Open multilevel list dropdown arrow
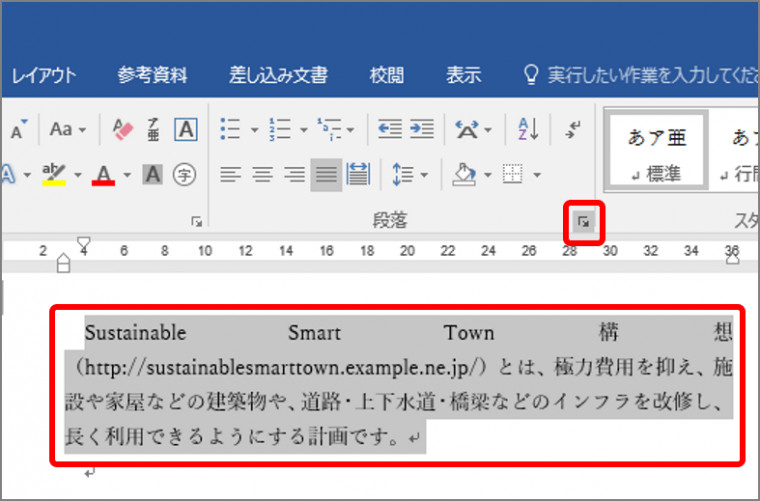Image resolution: width=760 pixels, height=501 pixels. pyautogui.click(x=350, y=130)
